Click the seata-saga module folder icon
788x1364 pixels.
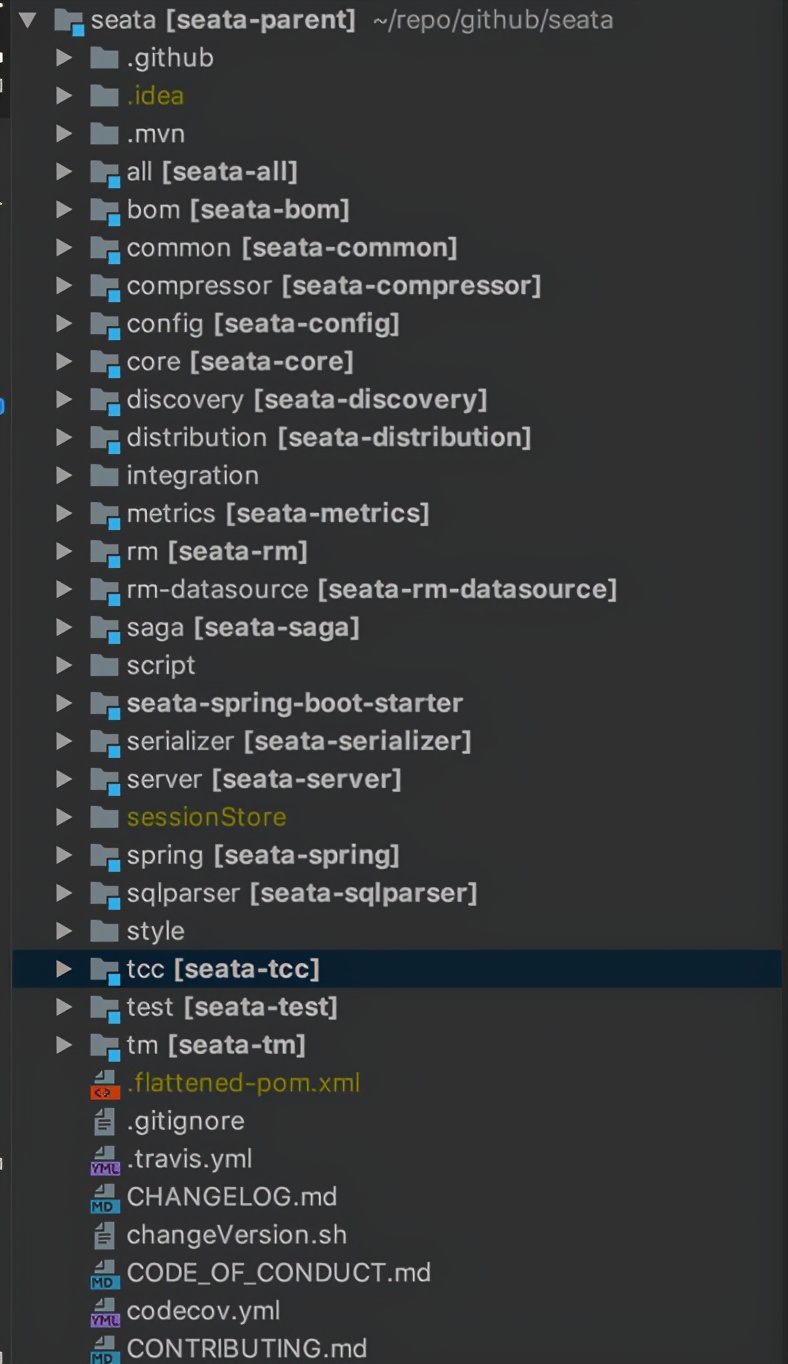click(x=104, y=627)
